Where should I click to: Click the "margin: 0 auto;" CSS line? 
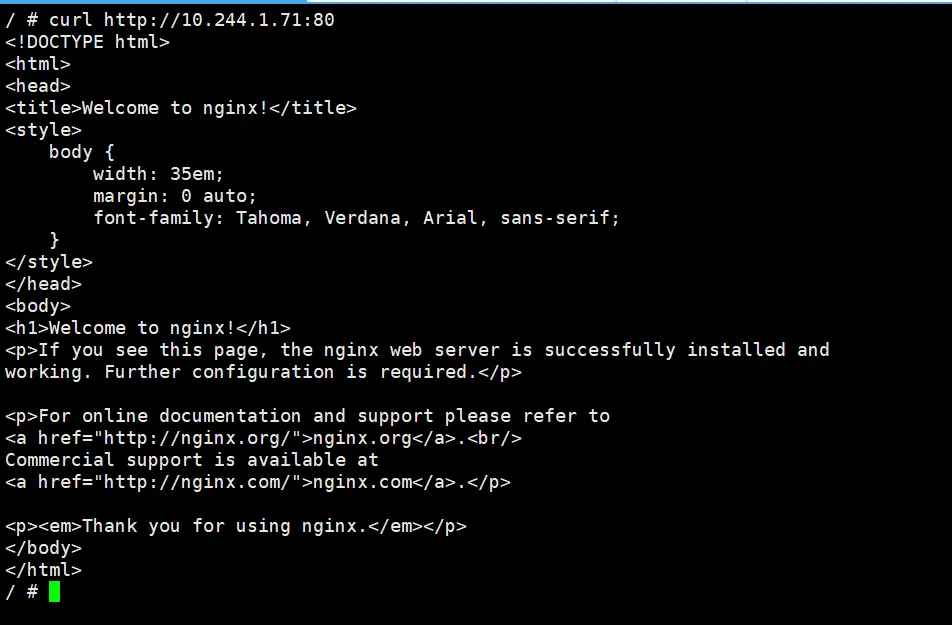click(x=175, y=196)
